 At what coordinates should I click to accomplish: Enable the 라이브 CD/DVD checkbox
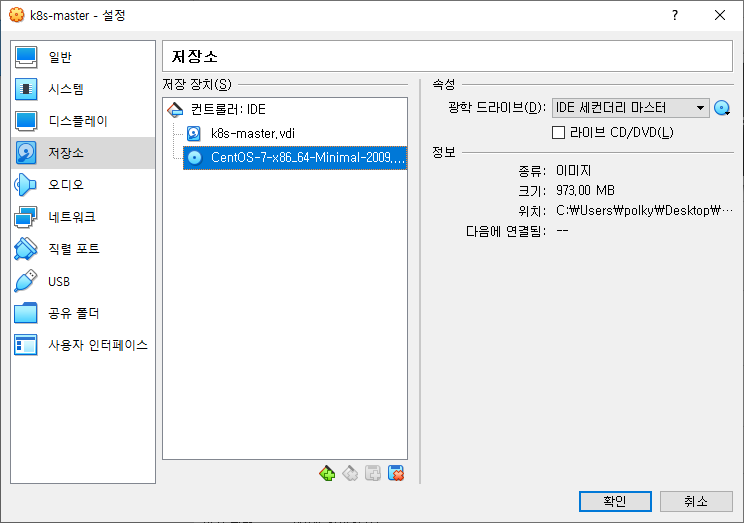[x=558, y=132]
